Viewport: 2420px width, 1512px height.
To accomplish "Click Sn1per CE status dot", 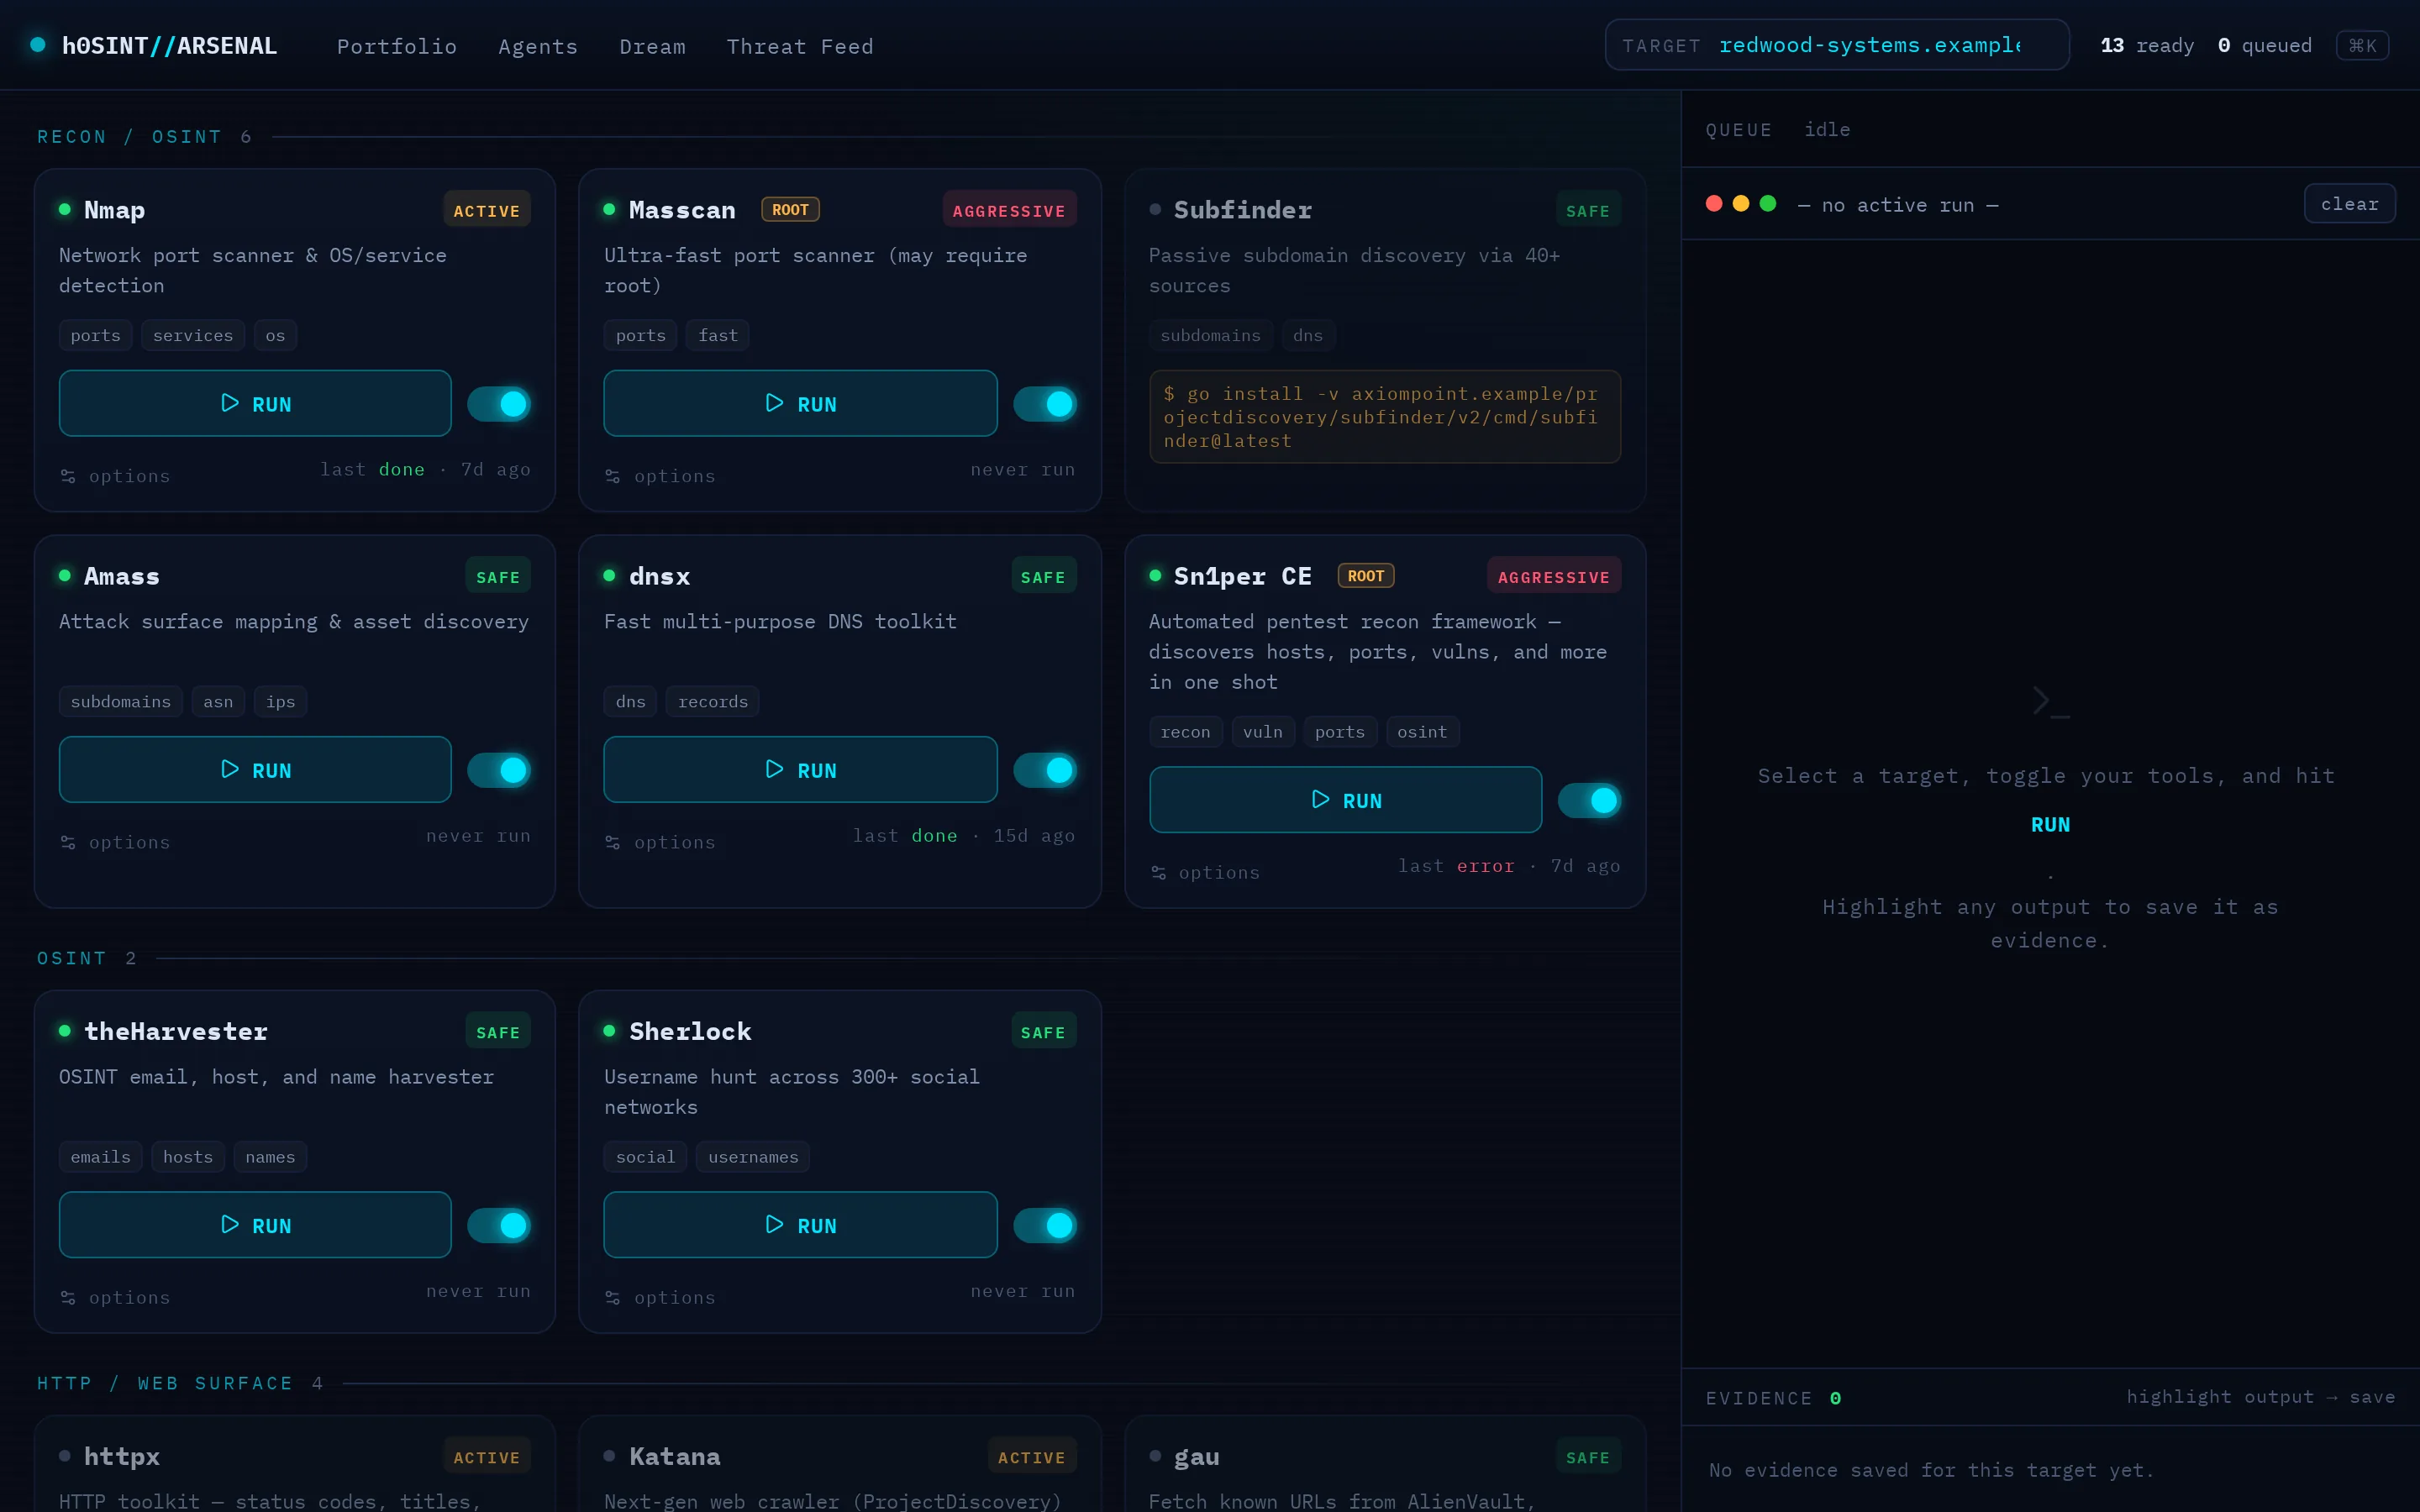I will [1155, 575].
